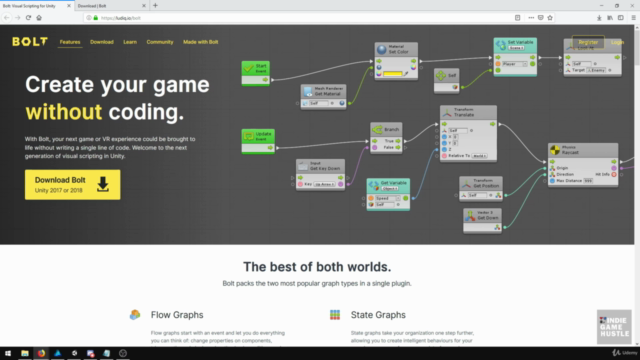Click the Register button
The image size is (640, 360).
coord(588,42)
